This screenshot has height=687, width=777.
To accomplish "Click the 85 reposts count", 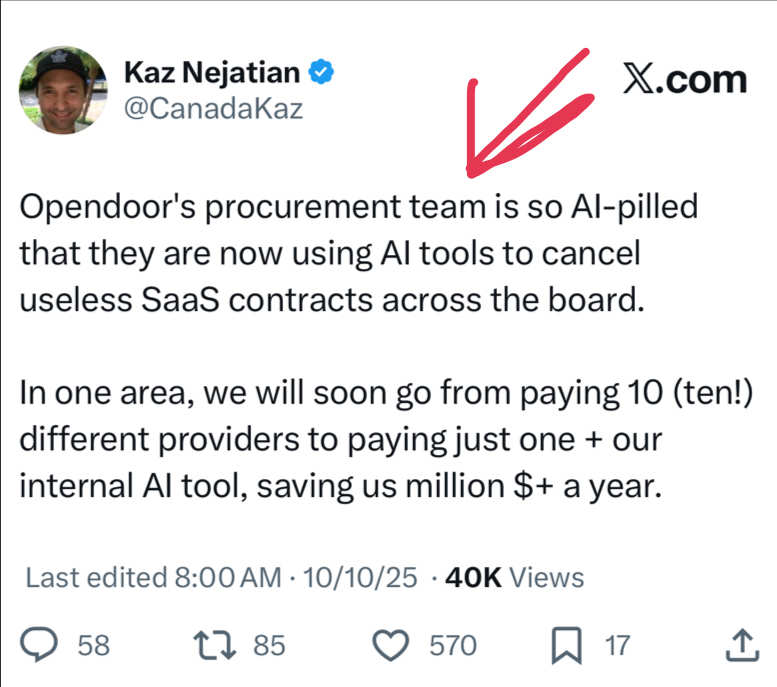I will click(x=268, y=646).
